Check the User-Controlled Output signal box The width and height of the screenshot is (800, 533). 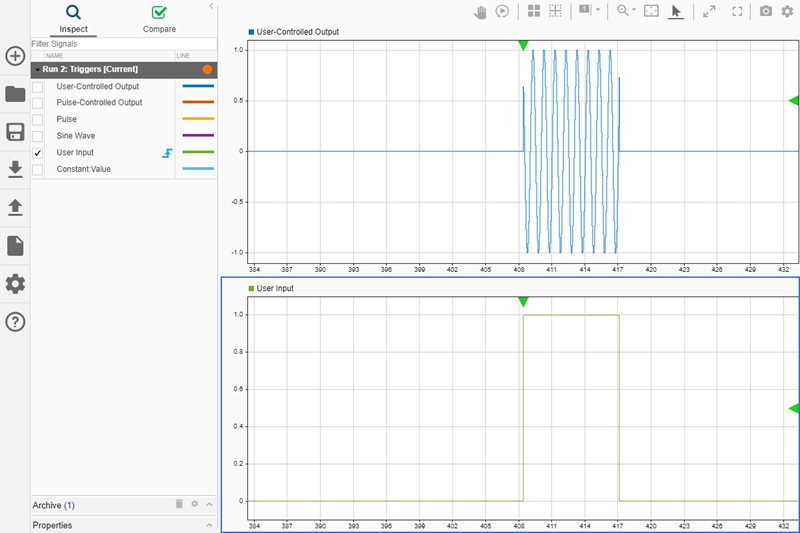click(x=37, y=87)
